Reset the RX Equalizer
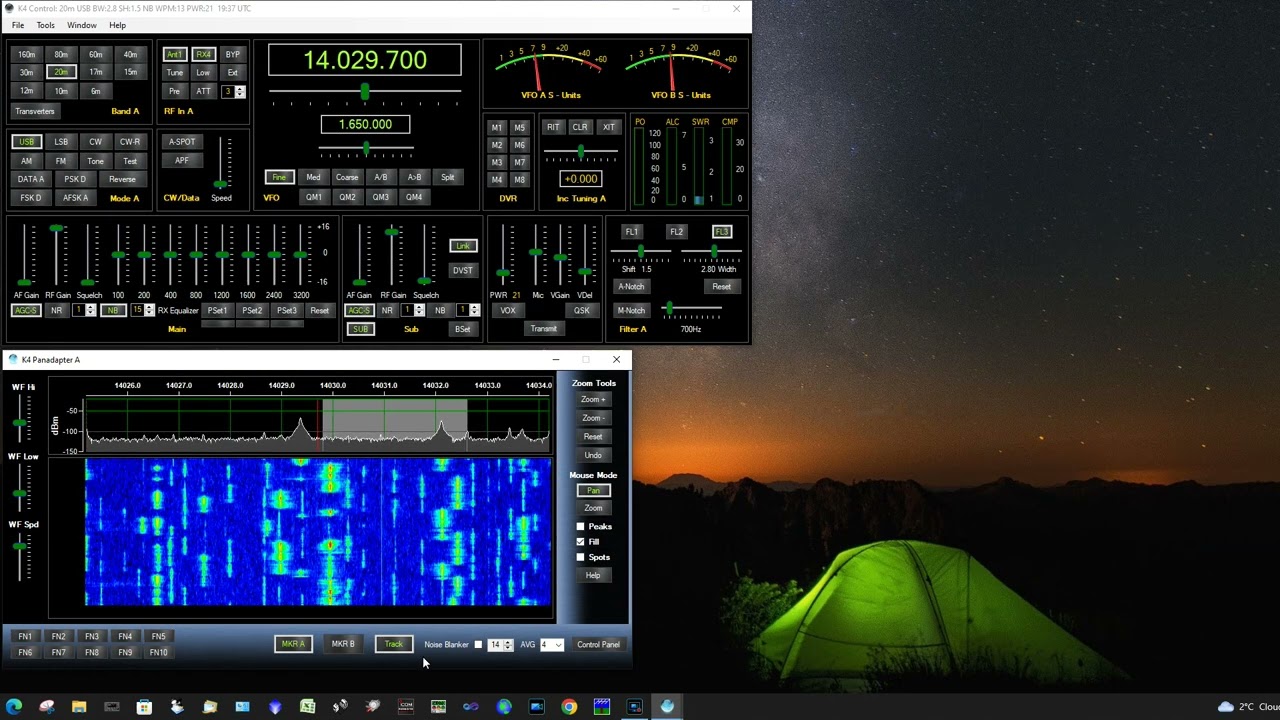The height and width of the screenshot is (720, 1280). [x=319, y=310]
